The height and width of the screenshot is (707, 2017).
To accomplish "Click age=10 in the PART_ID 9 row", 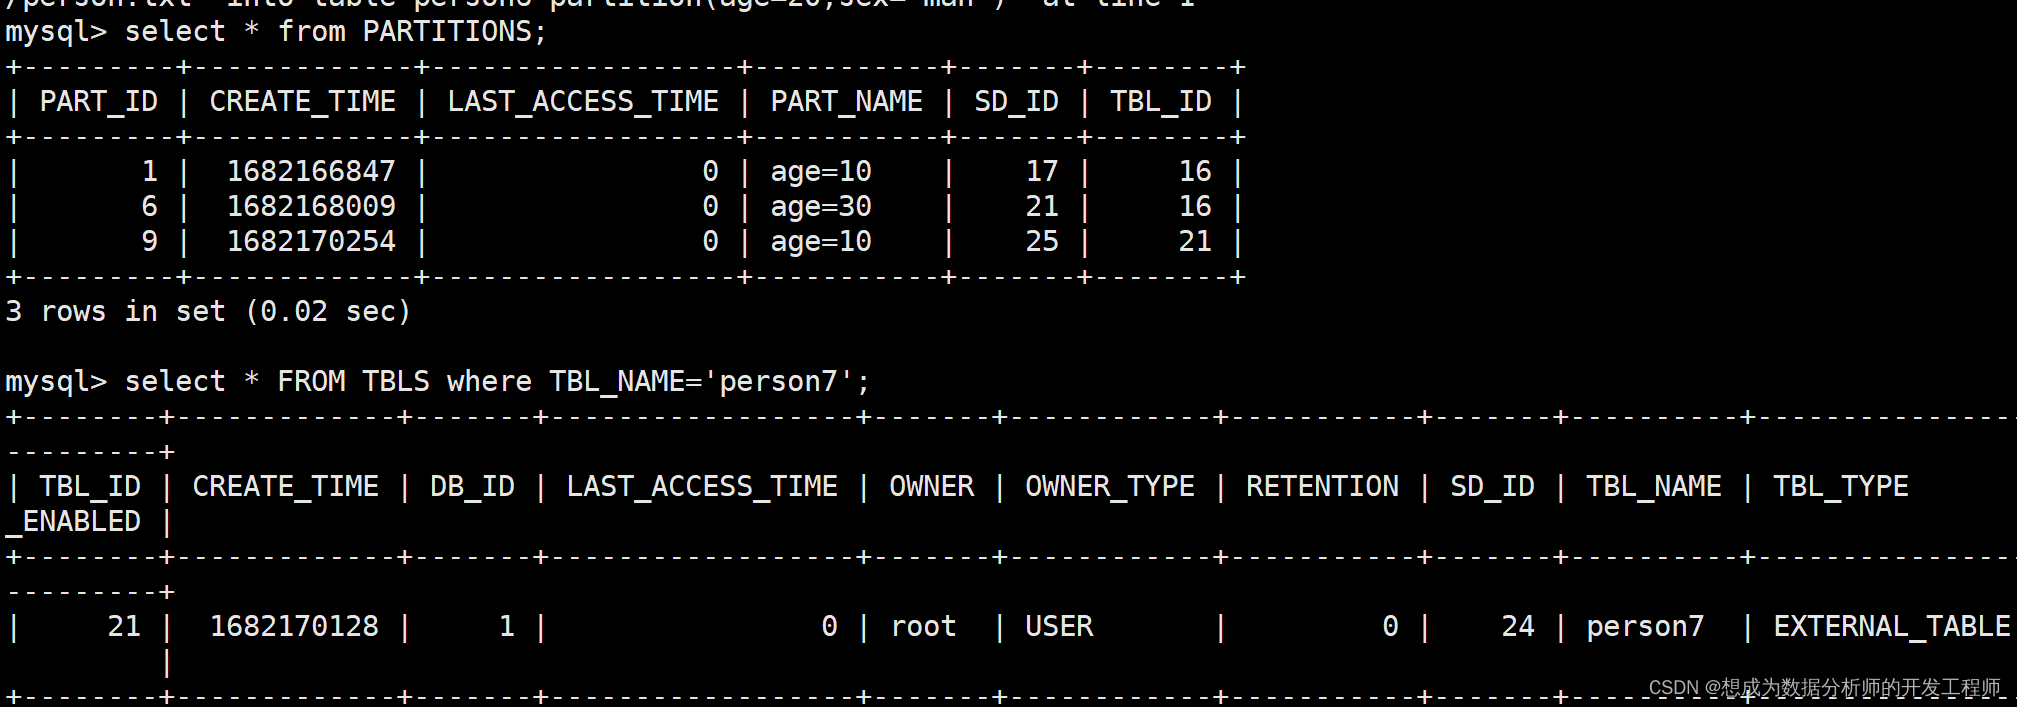I will click(821, 242).
